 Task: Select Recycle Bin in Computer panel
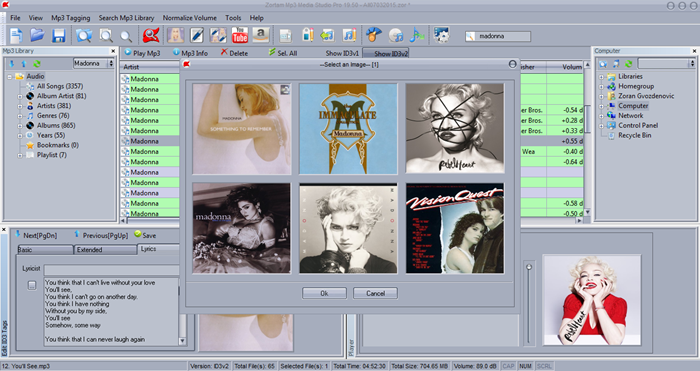634,135
